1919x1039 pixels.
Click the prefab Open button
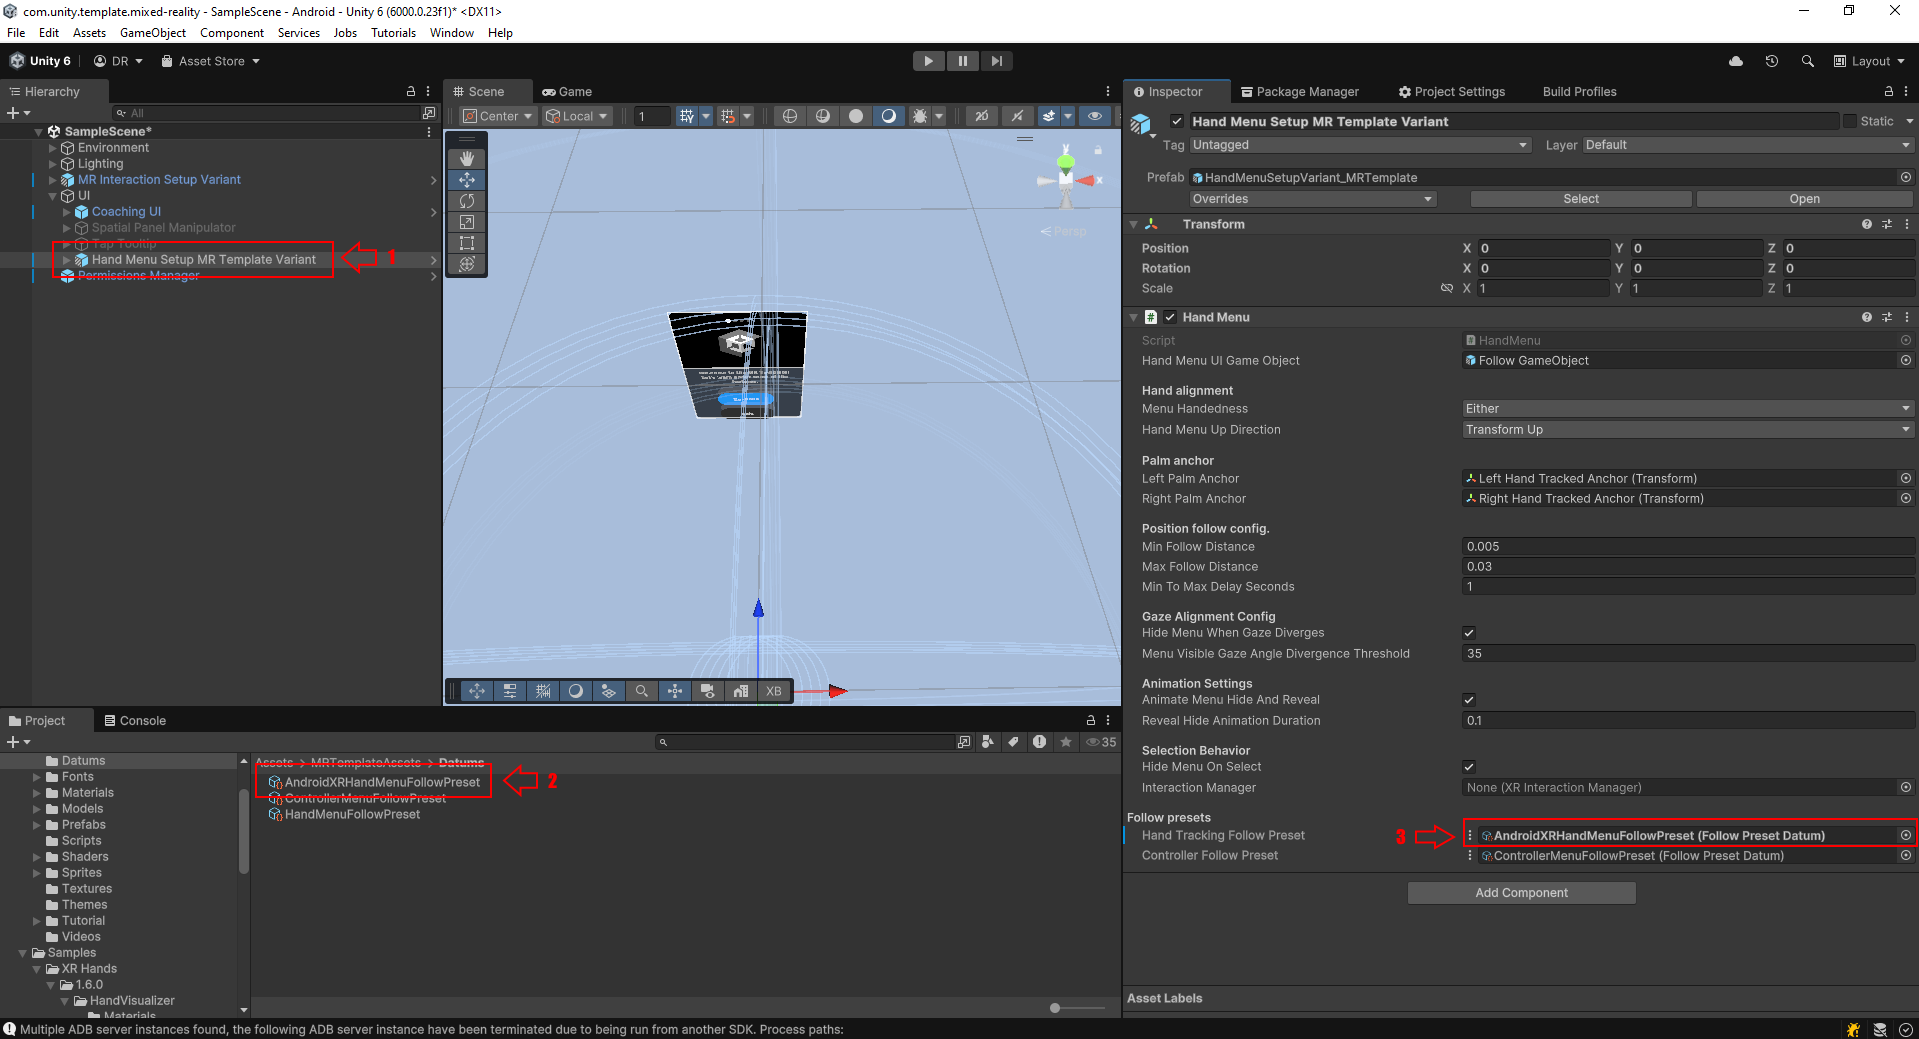1804,199
